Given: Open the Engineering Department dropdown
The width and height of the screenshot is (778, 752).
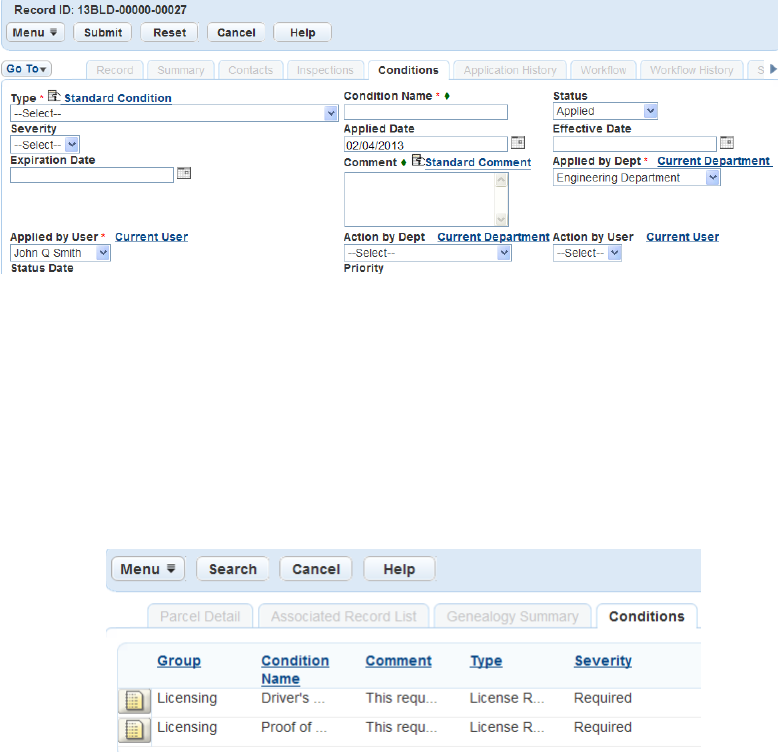Looking at the screenshot, I should [637, 178].
